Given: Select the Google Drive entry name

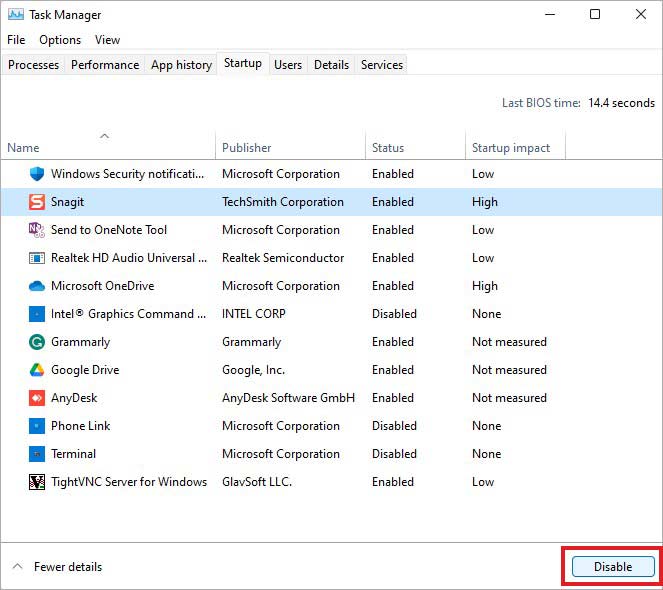Looking at the screenshot, I should point(85,370).
